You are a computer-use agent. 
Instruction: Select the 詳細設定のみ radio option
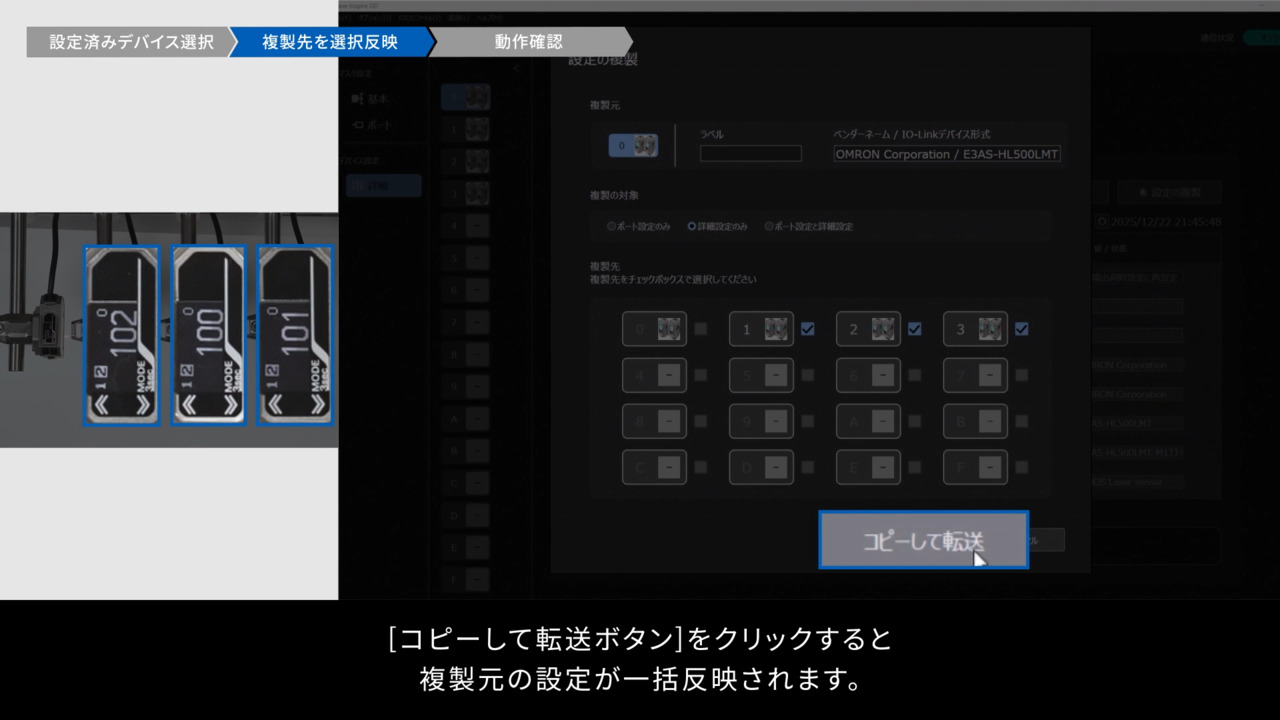pos(692,226)
